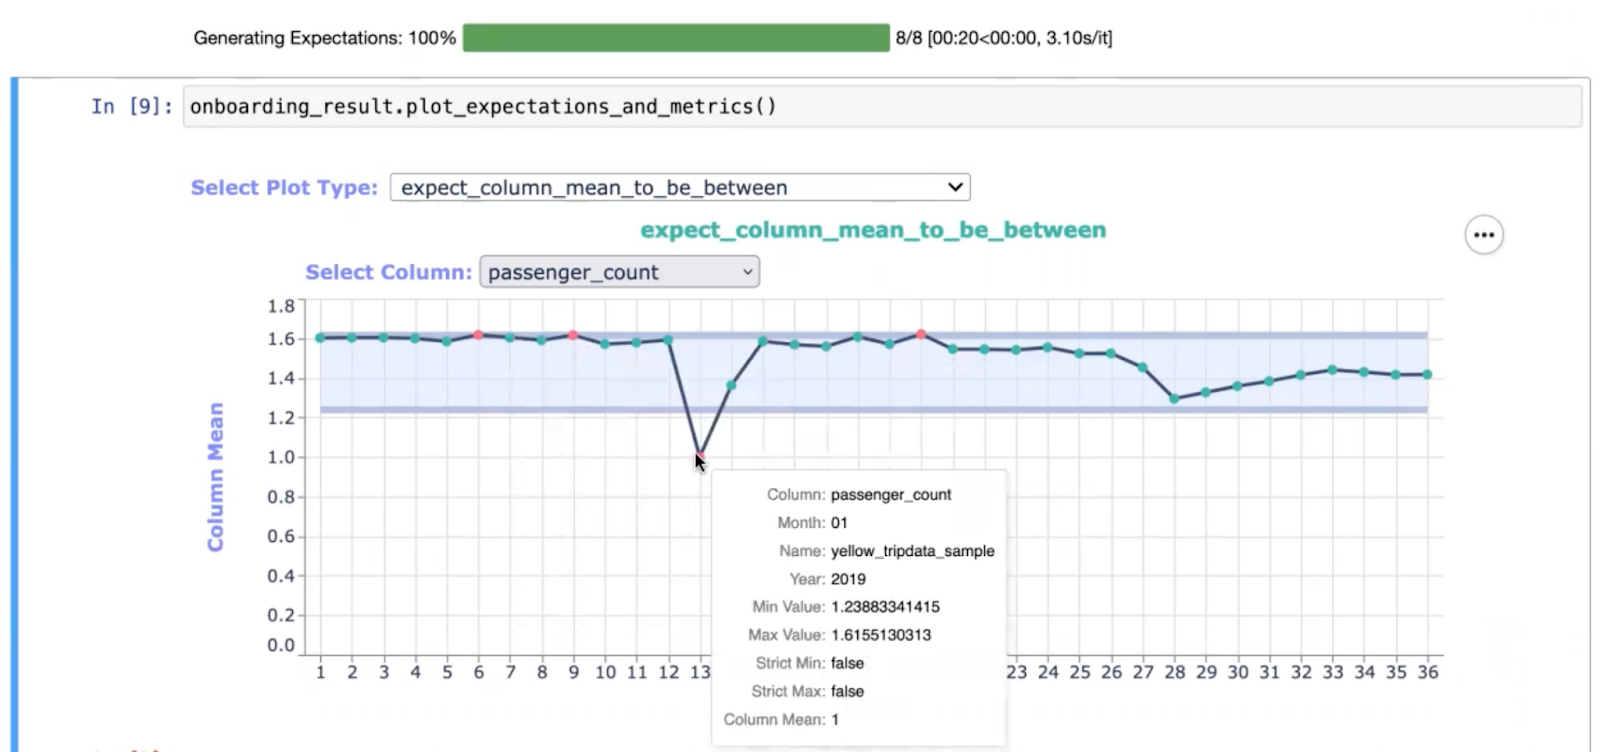Click the x-axis tick label 36
Viewport: 1600px width, 752px height.
click(x=1427, y=673)
